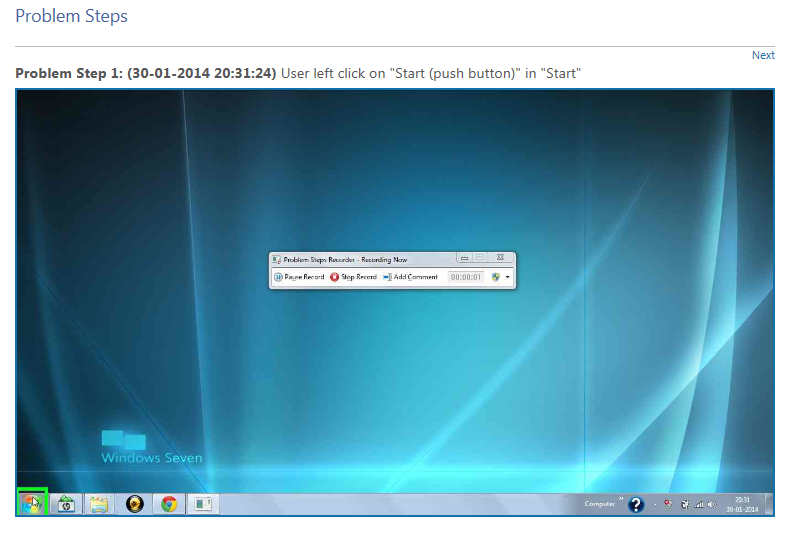Click the Show Desktop strip
The height and width of the screenshot is (534, 789).
[768, 504]
